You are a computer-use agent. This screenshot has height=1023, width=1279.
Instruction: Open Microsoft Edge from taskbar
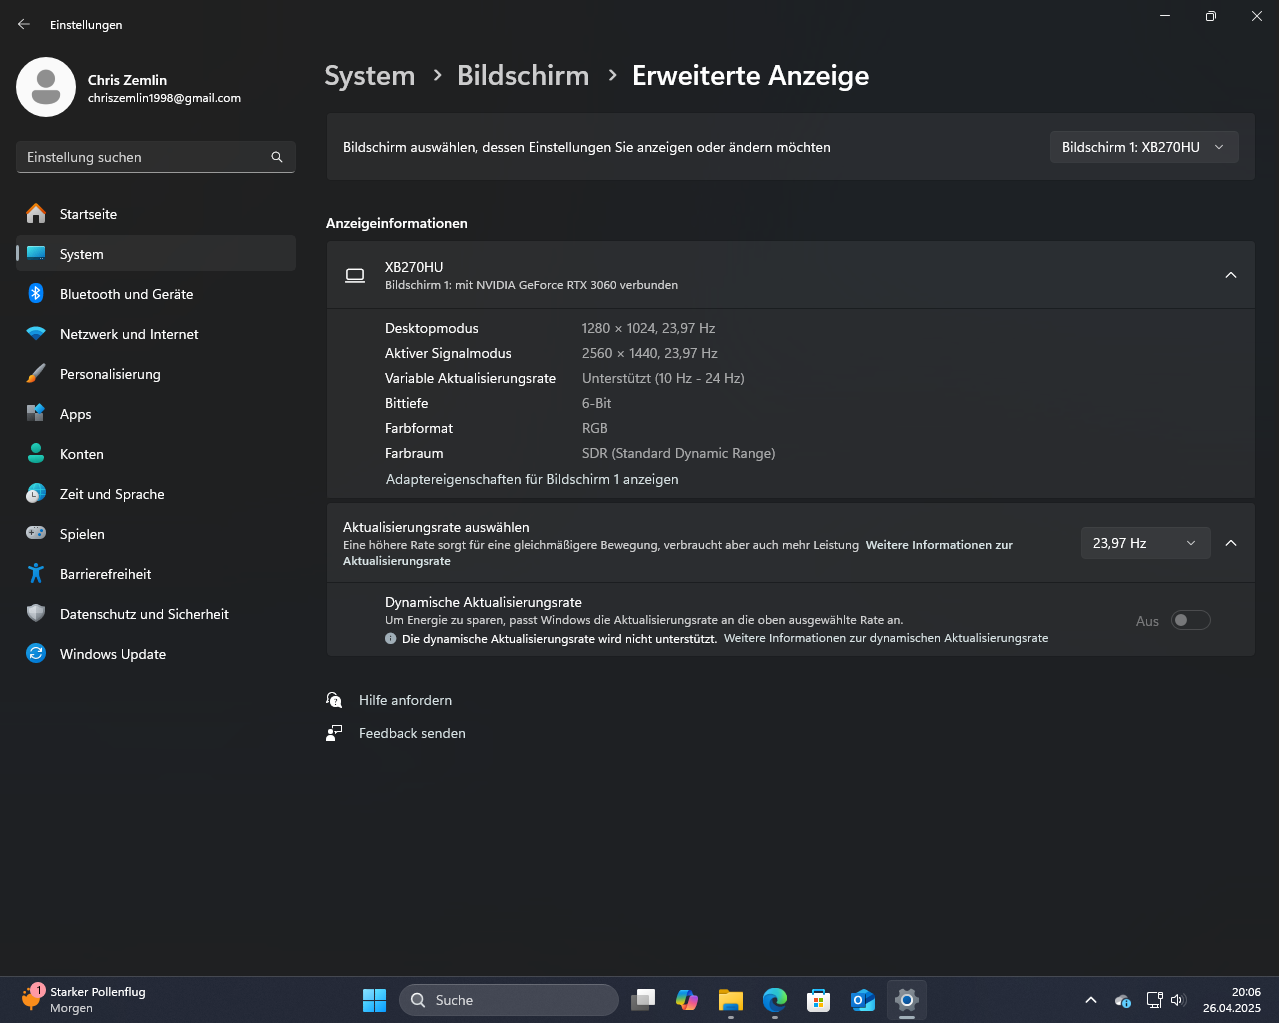(775, 1000)
